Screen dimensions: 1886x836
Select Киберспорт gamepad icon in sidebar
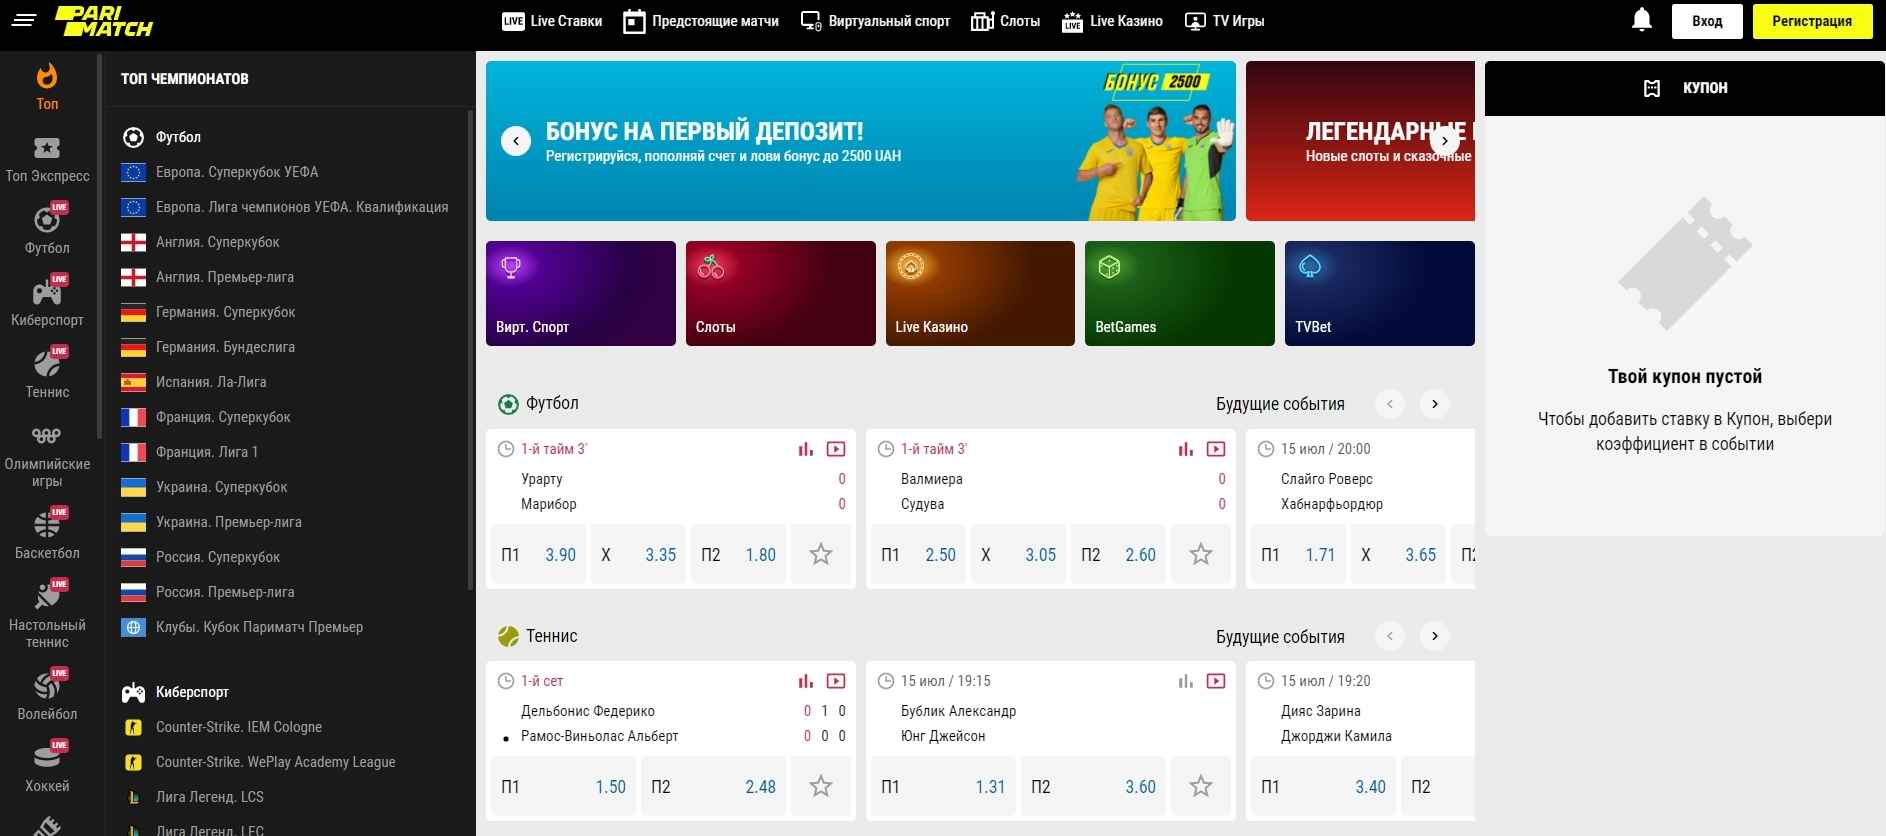point(47,291)
